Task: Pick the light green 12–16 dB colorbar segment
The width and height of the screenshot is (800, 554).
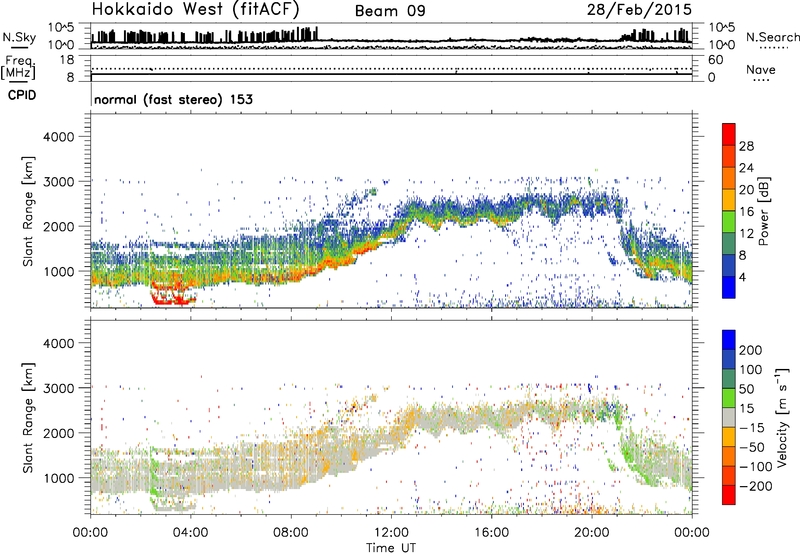Action: (x=729, y=222)
